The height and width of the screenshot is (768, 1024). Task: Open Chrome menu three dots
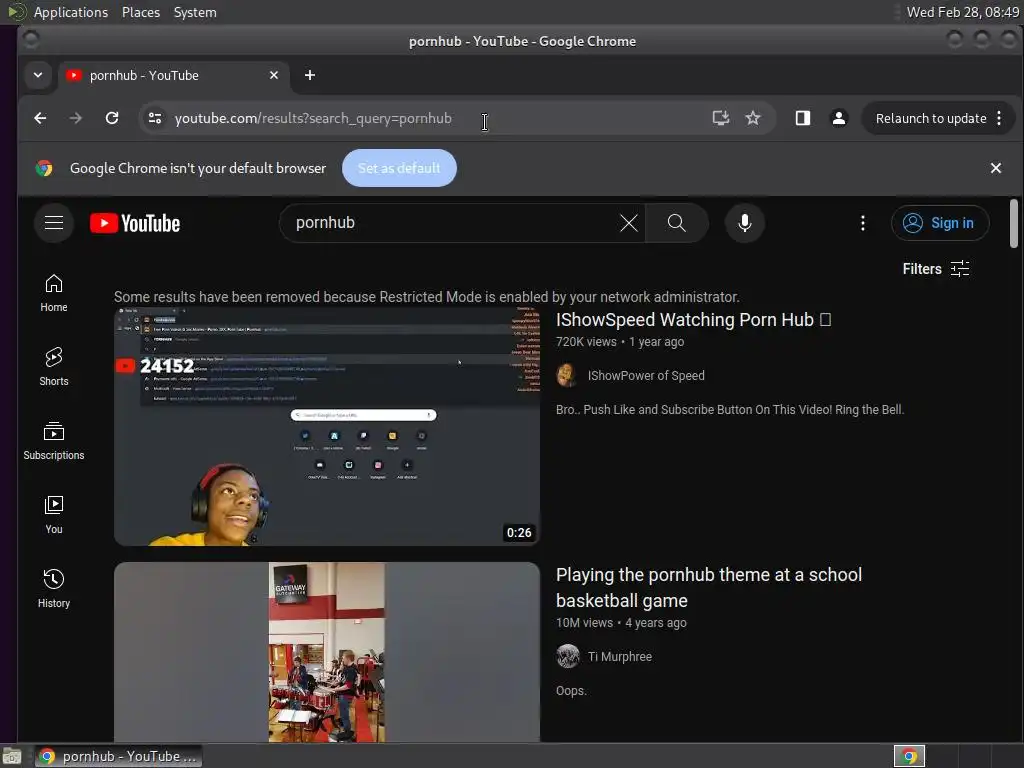[999, 118]
